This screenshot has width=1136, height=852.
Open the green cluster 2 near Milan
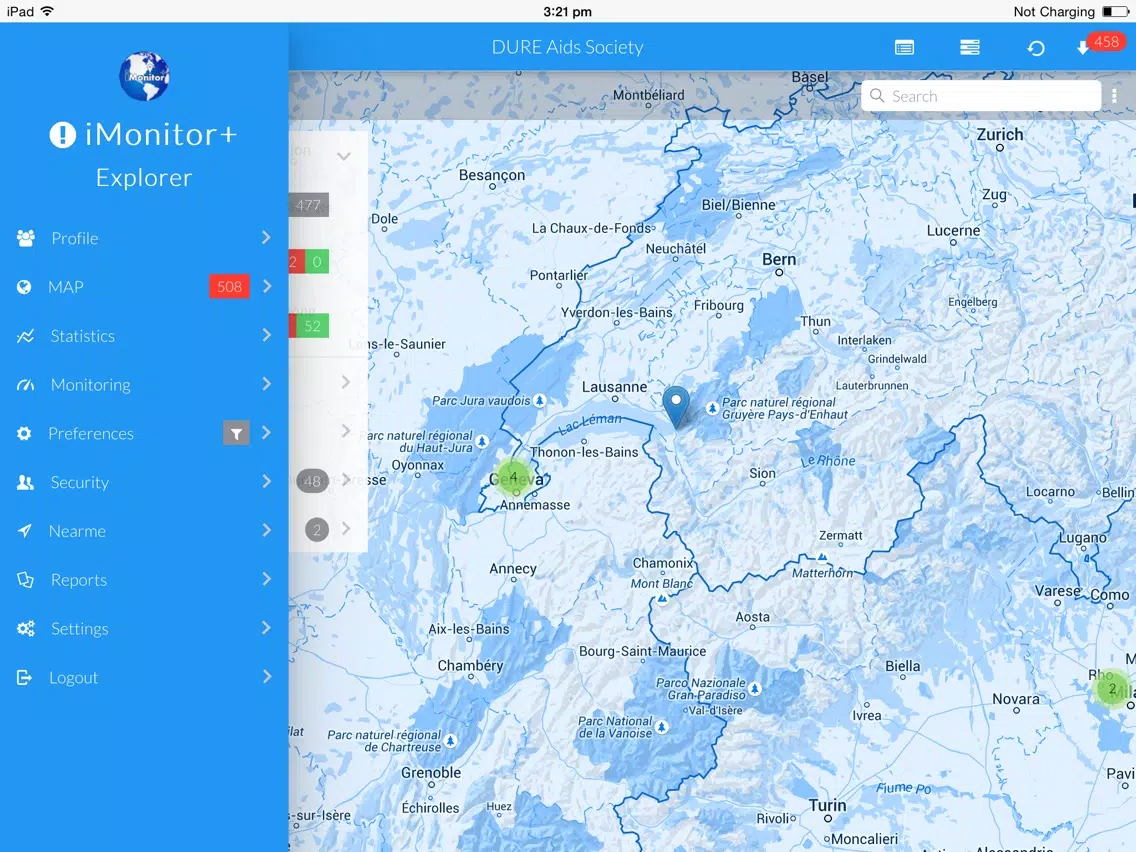(x=1112, y=689)
